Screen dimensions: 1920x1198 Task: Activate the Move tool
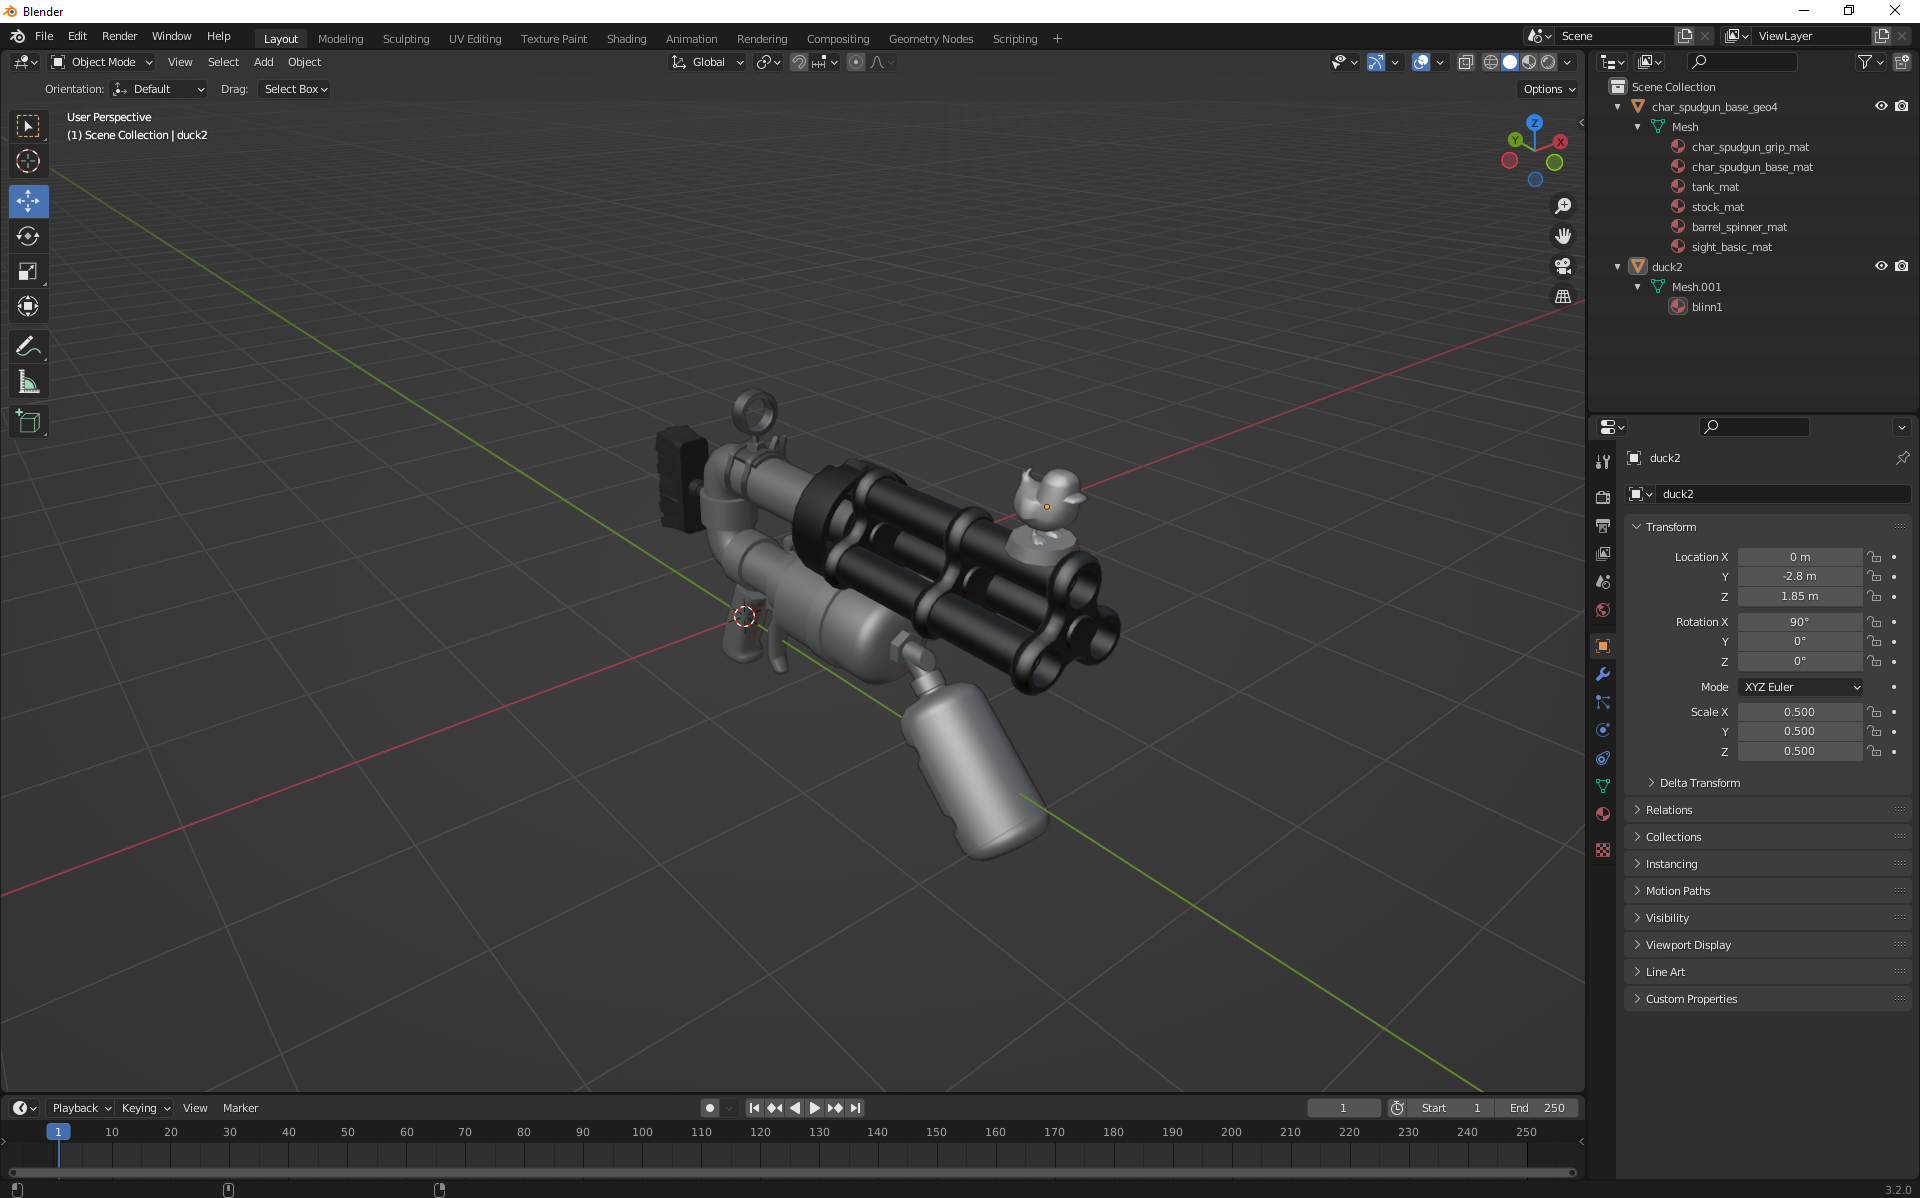tap(28, 201)
